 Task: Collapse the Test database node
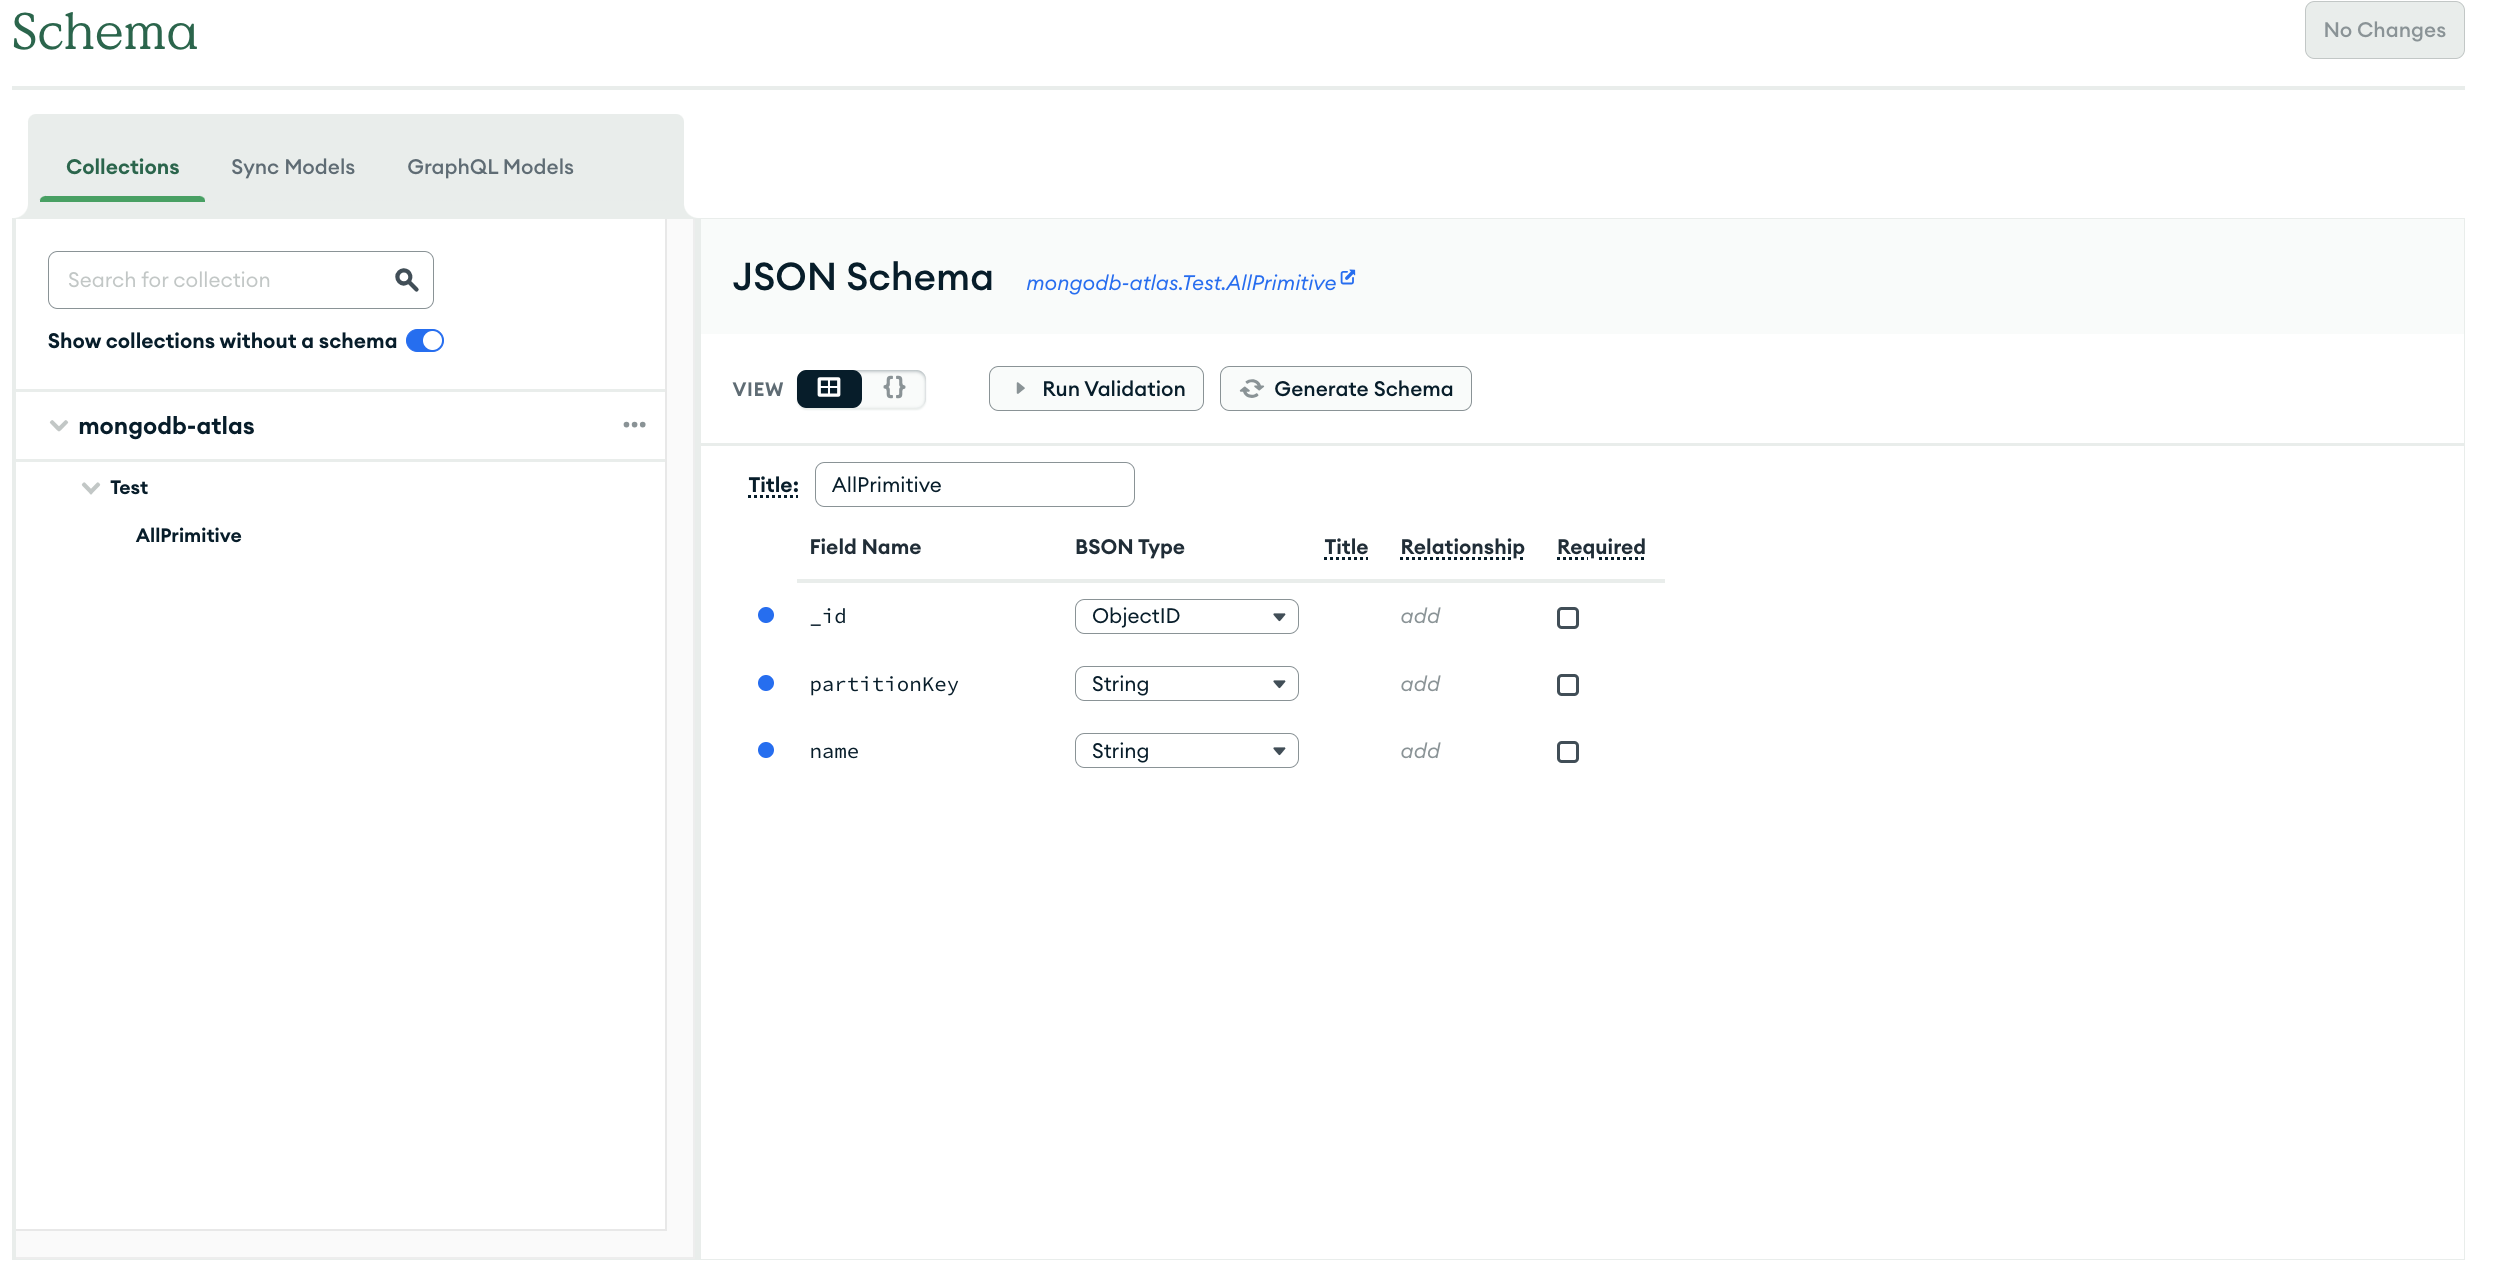91,488
